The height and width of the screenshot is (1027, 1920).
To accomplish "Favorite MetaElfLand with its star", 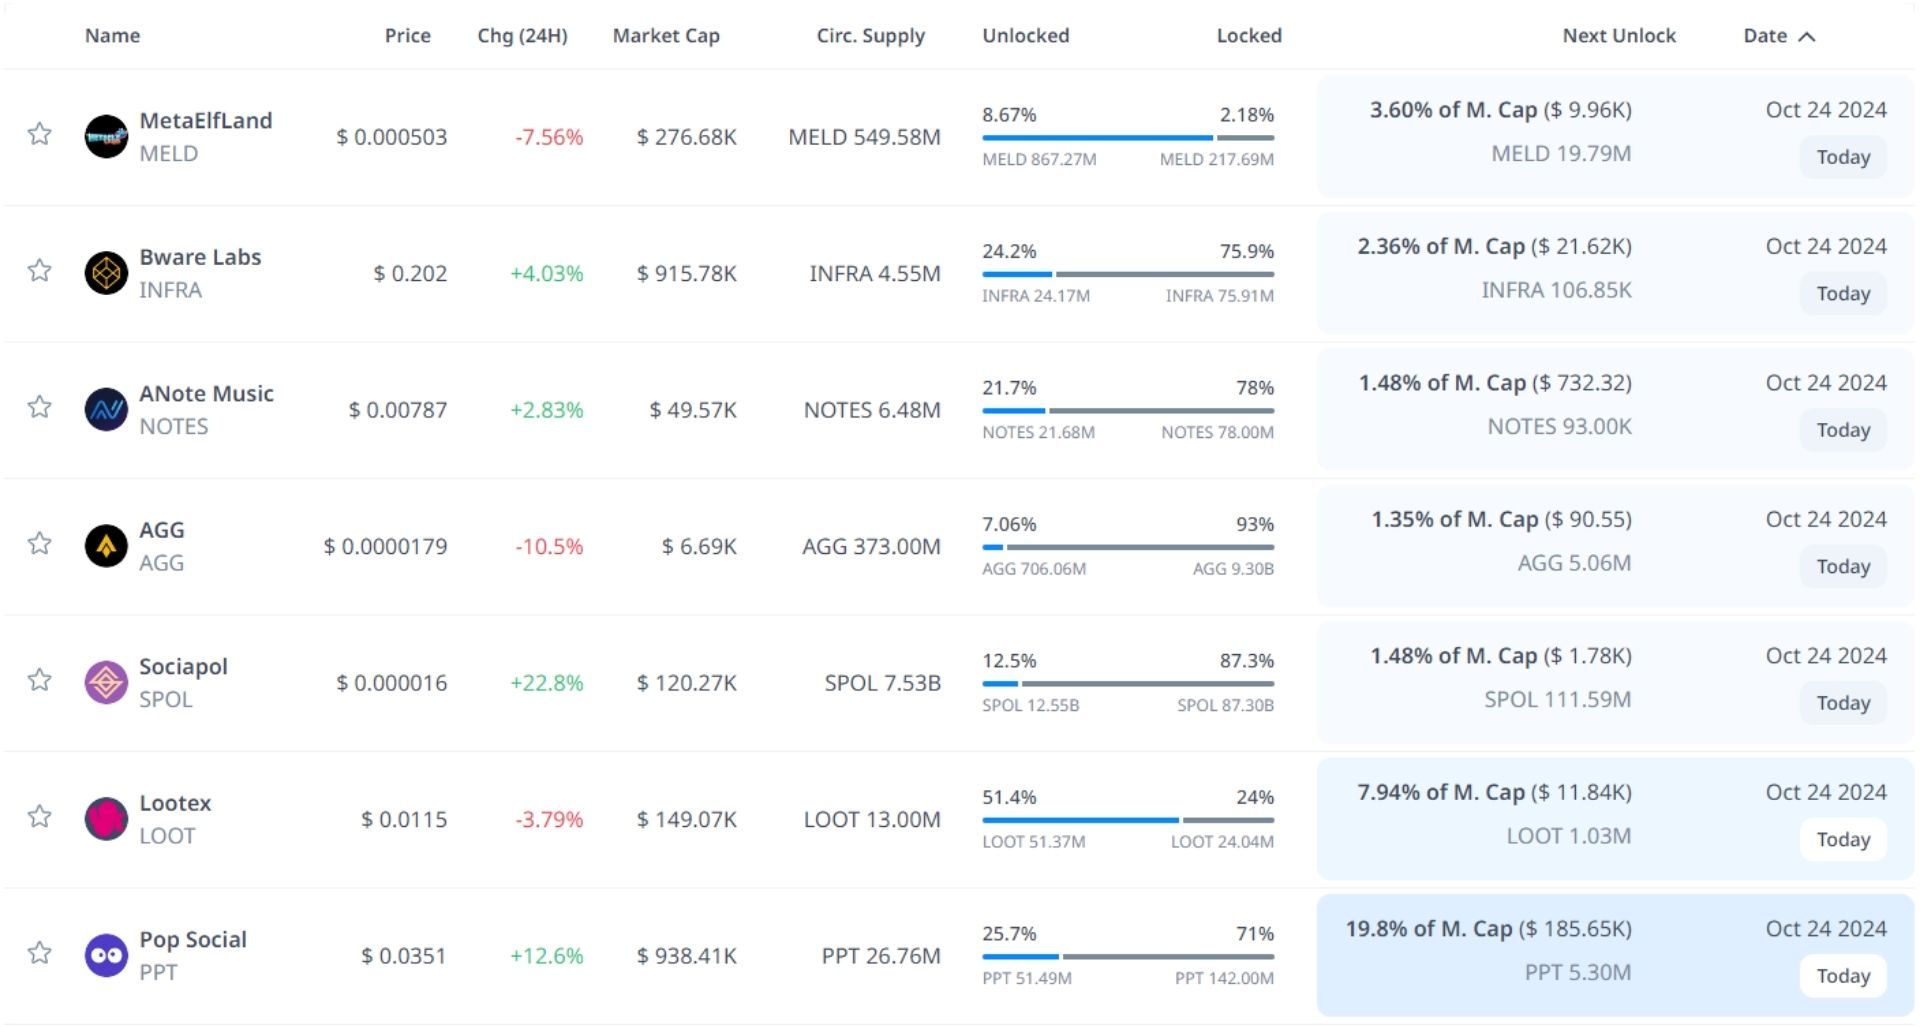I will (40, 134).
